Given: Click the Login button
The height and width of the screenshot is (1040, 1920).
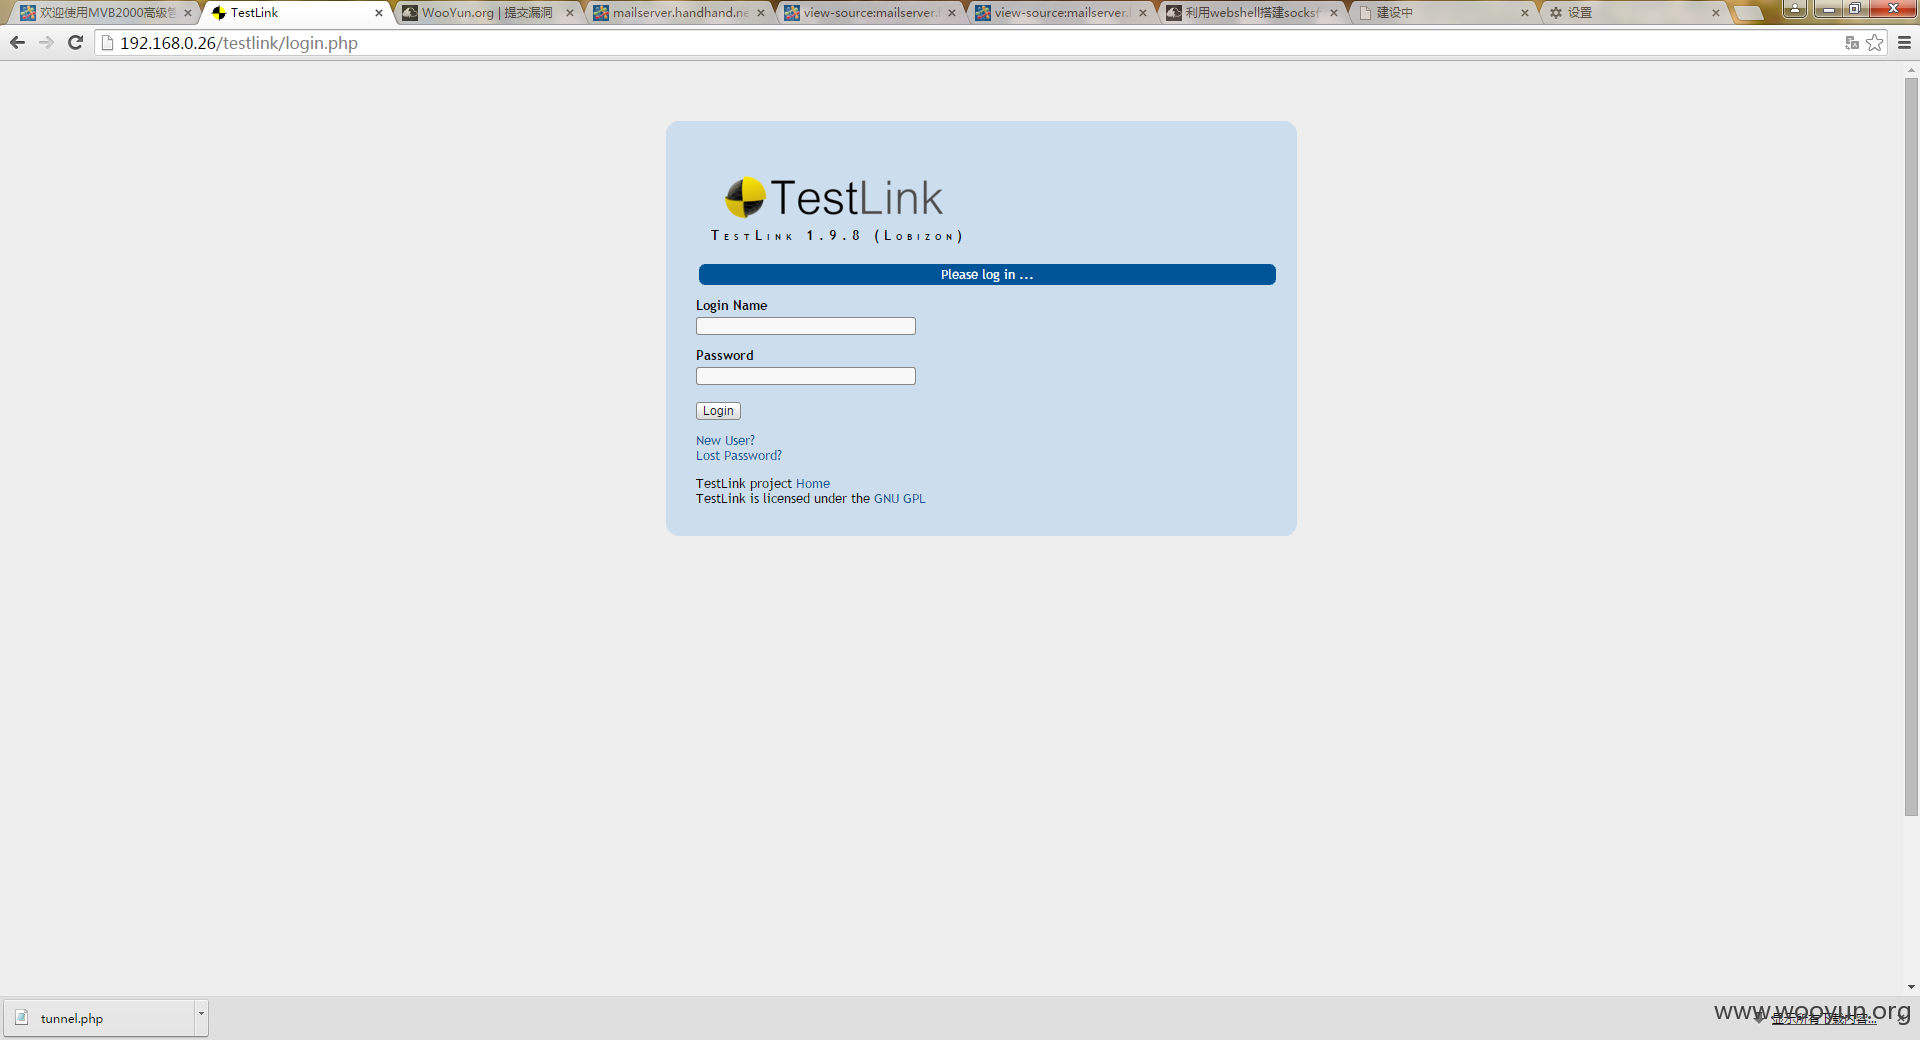Looking at the screenshot, I should [x=718, y=411].
